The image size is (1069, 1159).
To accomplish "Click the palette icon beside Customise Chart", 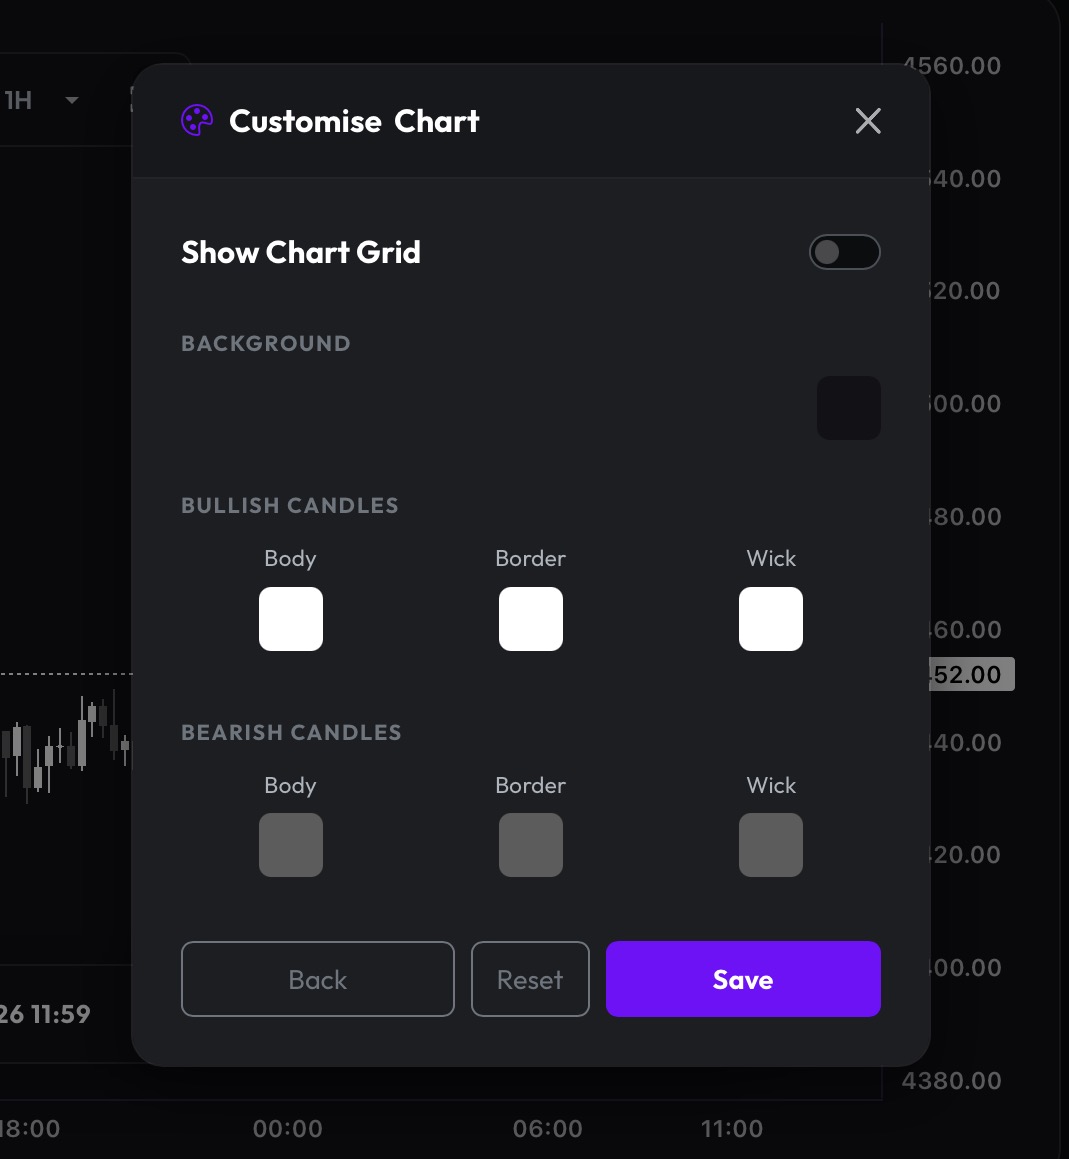I will click(197, 120).
